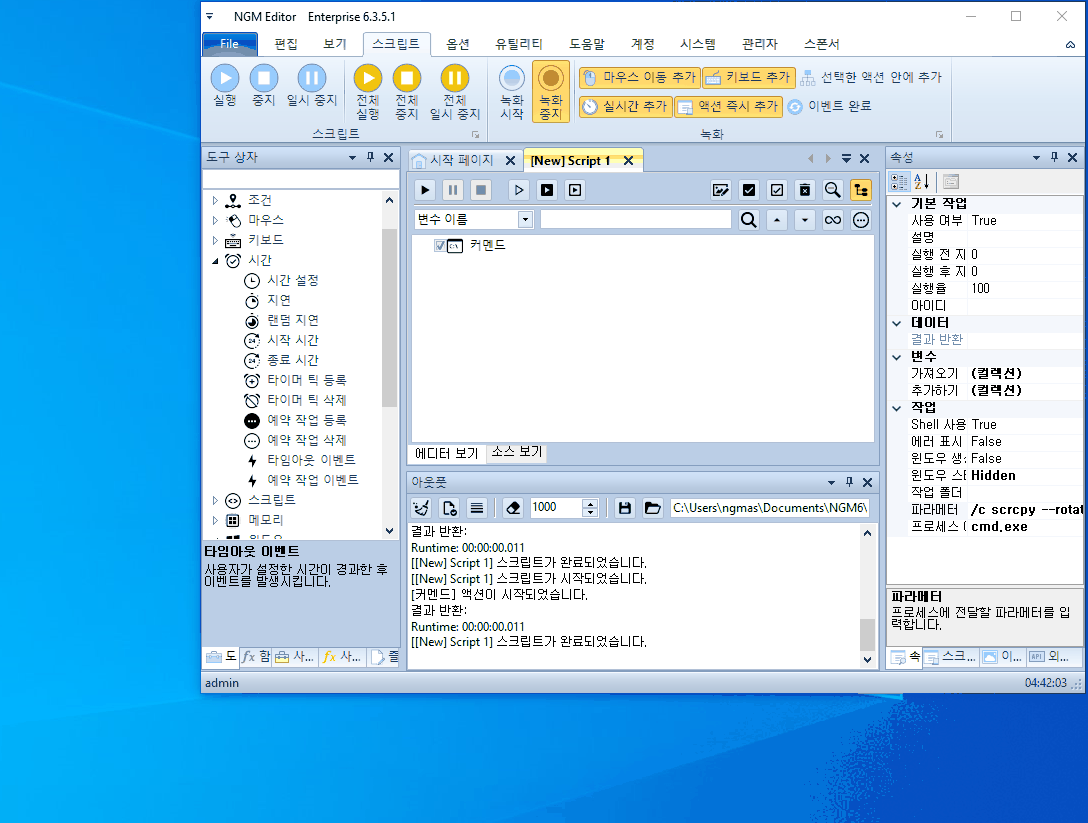The width and height of the screenshot is (1088, 823).
Task: Click the 일시 중지 (pause) ribbon button
Action: tap(312, 85)
